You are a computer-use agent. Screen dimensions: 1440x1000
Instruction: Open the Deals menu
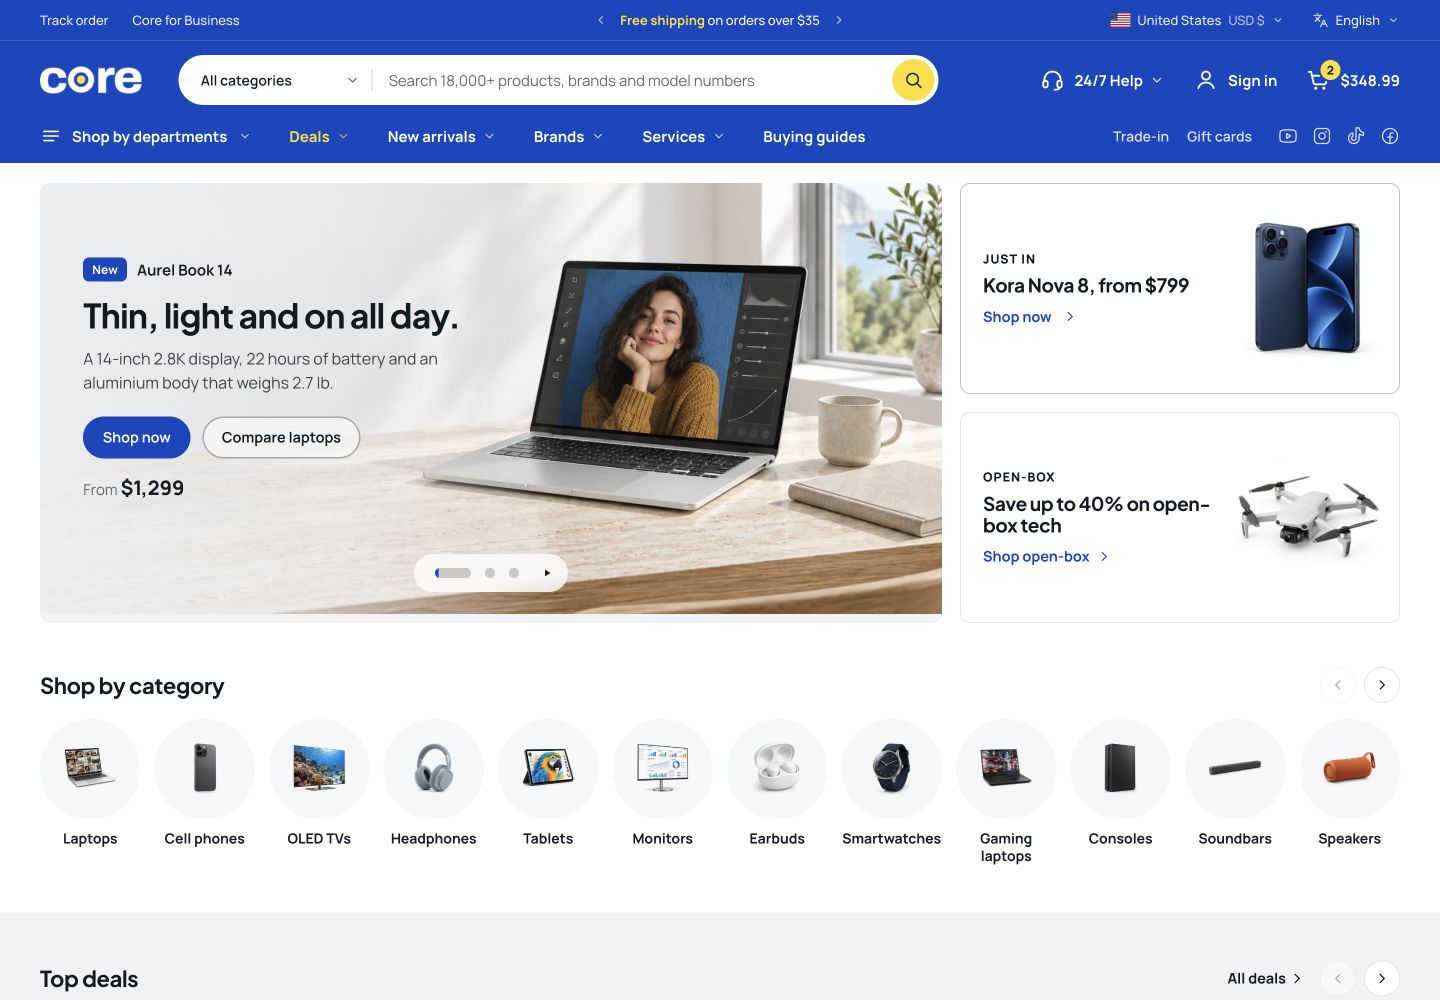[318, 136]
